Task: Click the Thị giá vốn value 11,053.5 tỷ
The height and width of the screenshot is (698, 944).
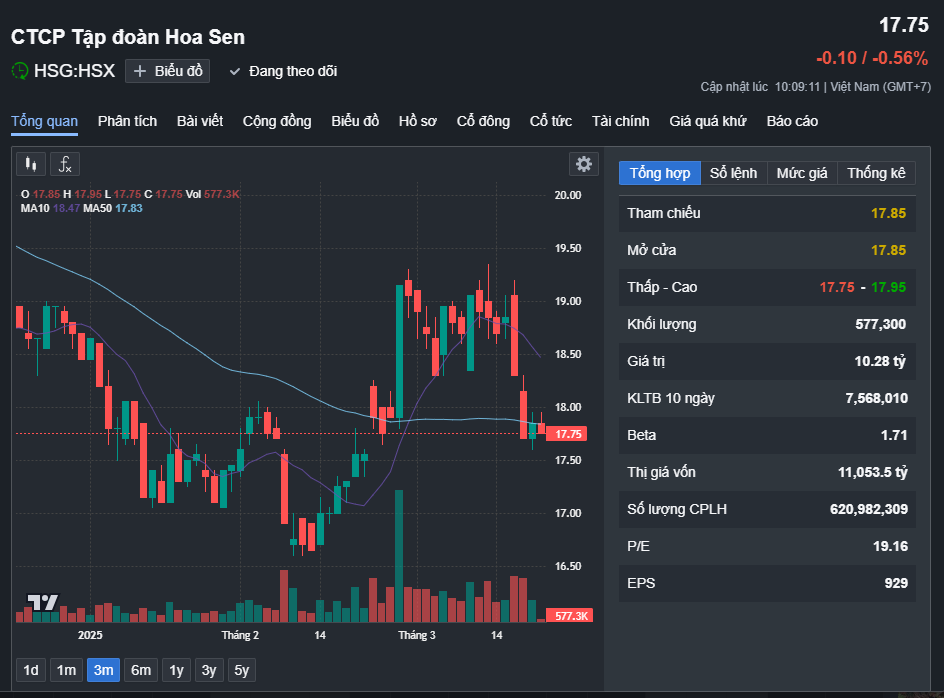Action: pos(873,473)
